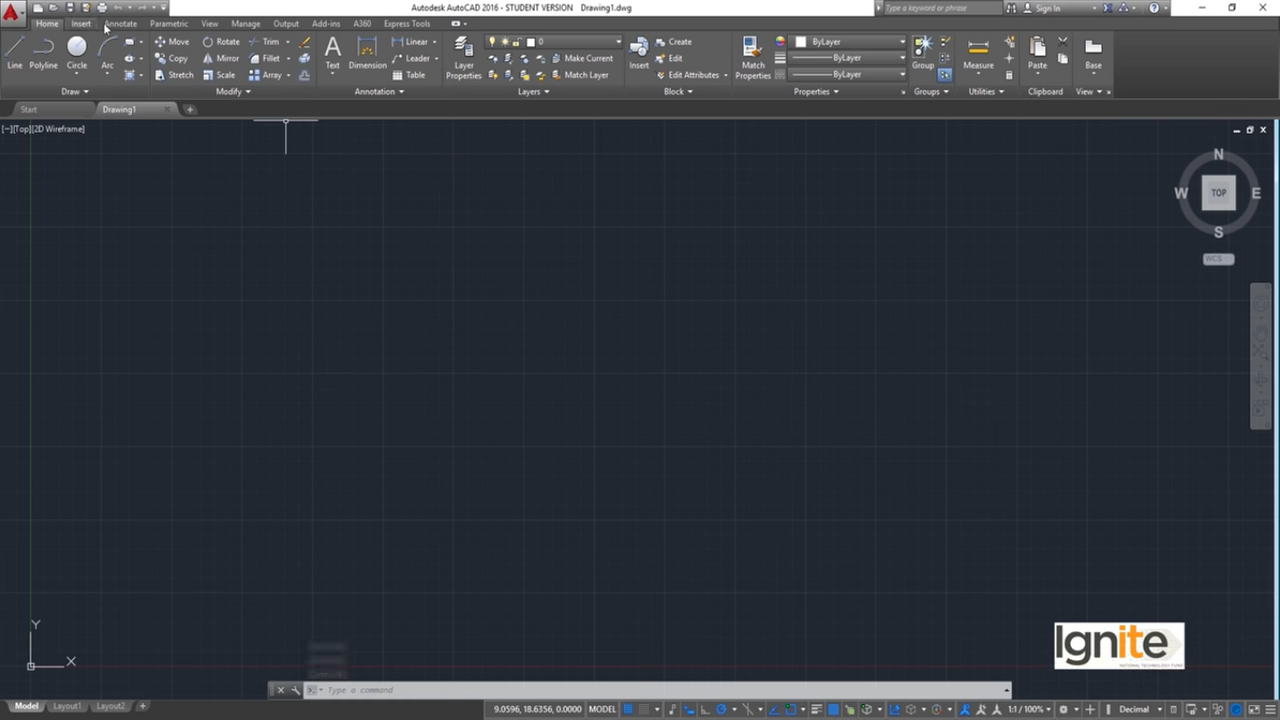
Task: Switch to the Insert ribbon tab
Action: tap(81, 23)
